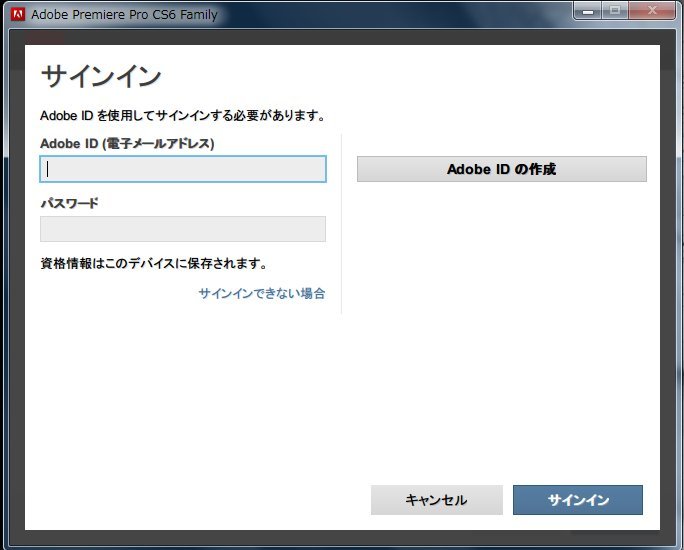Click the text Adobe ID を使用してサインインする必要があります。
The width and height of the screenshot is (684, 550).
click(x=183, y=116)
